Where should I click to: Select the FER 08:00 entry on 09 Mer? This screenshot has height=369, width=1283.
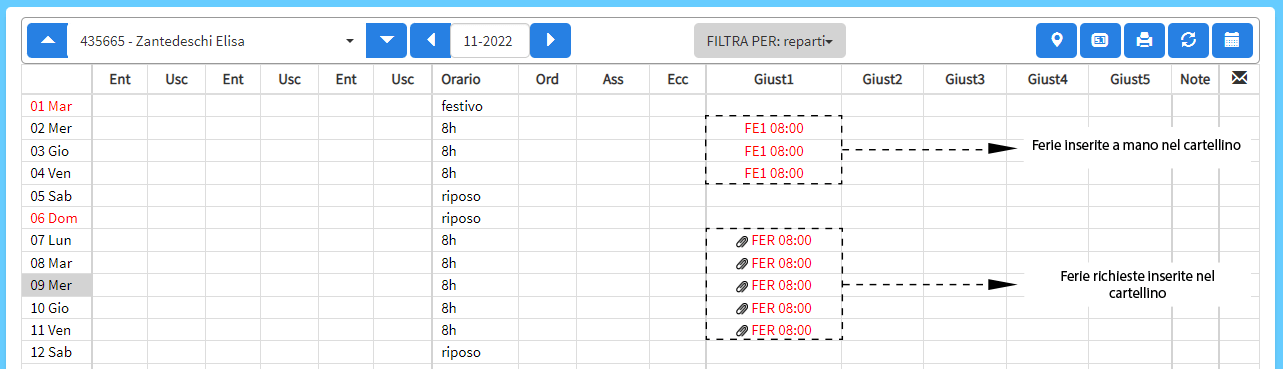pyautogui.click(x=781, y=285)
